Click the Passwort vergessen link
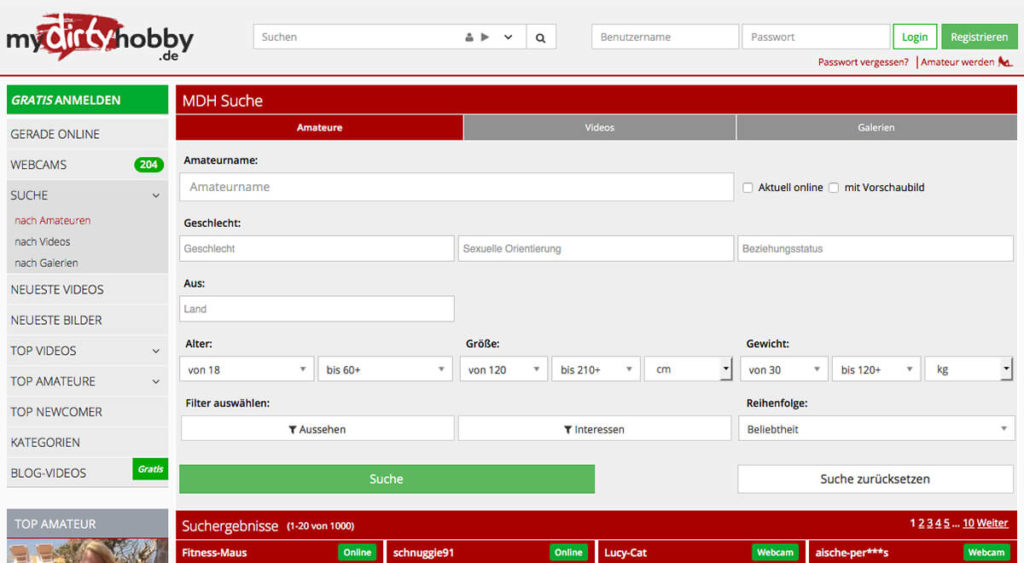Viewport: 1024px width, 563px height. tap(863, 62)
